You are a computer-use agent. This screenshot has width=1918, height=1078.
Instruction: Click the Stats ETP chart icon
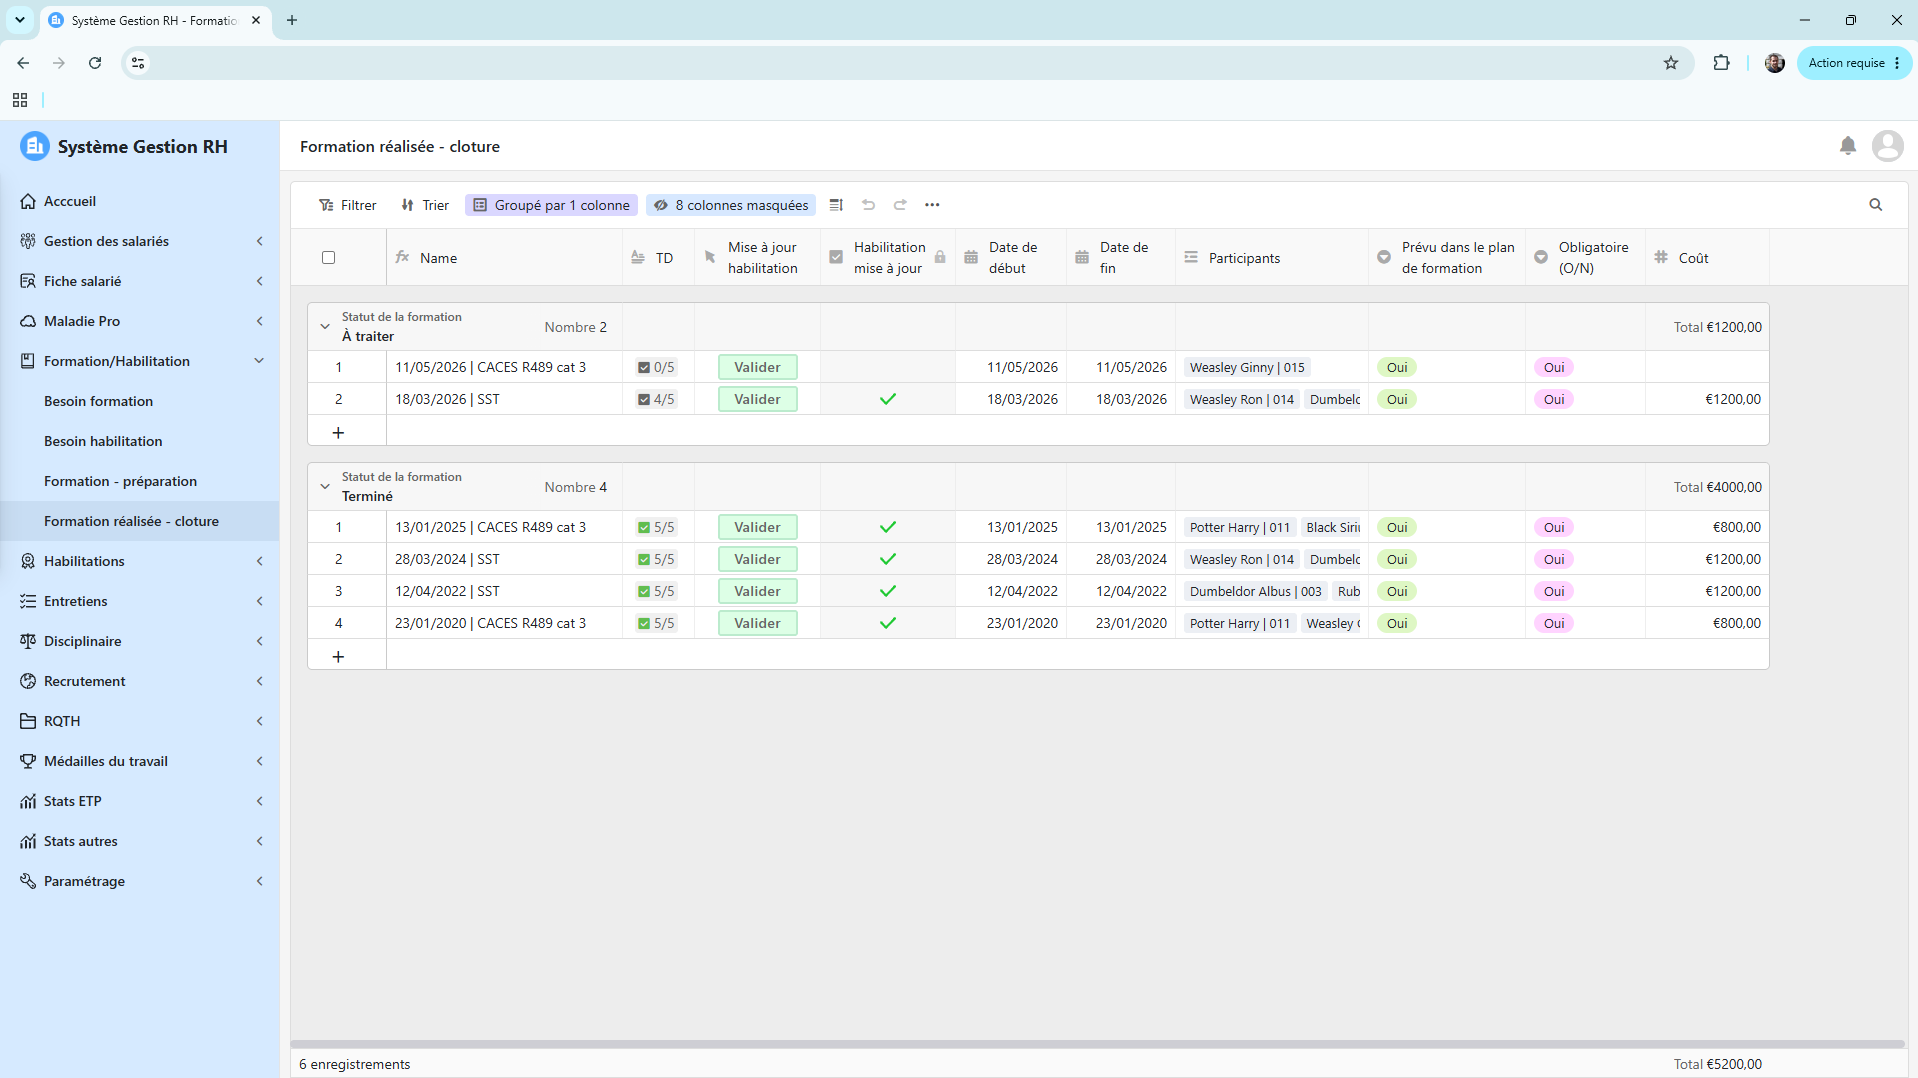click(28, 801)
